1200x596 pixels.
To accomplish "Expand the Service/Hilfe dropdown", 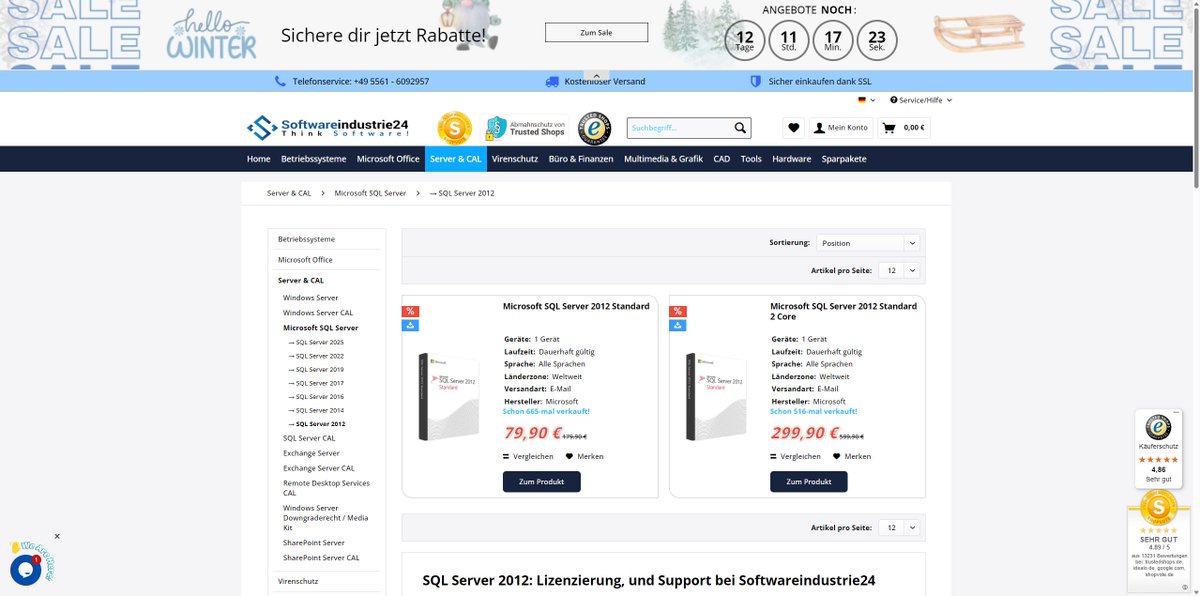I will 922,100.
